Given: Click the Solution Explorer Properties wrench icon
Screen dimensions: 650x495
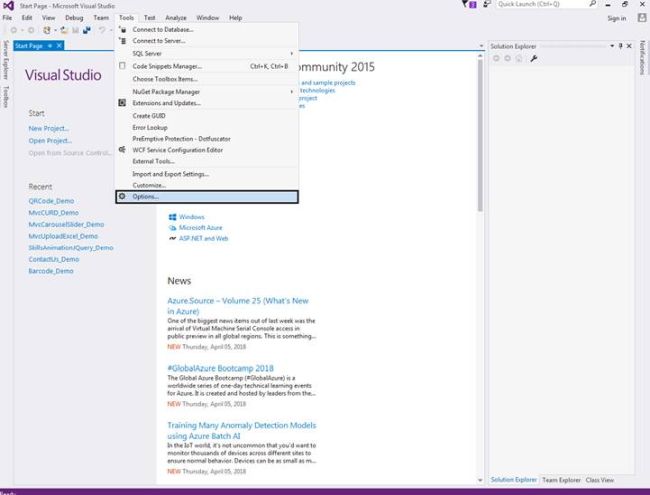Looking at the screenshot, I should (534, 58).
